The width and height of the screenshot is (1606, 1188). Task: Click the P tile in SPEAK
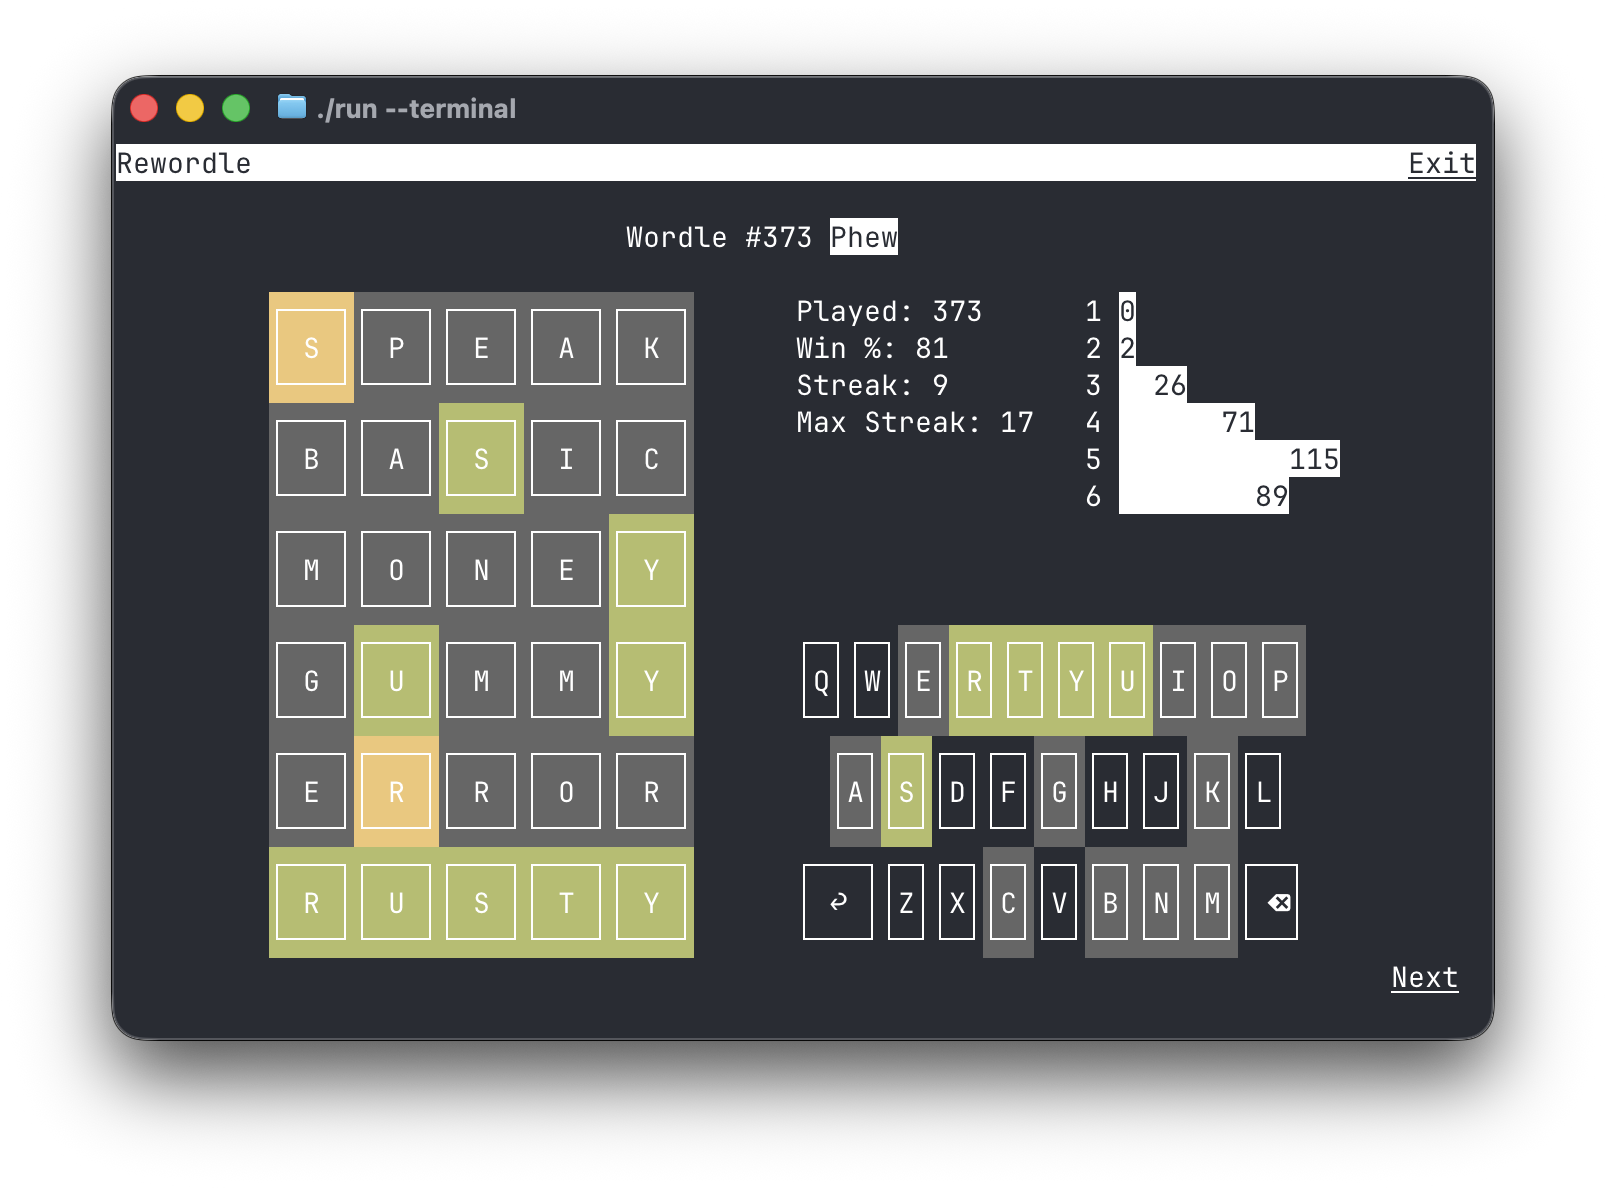pos(396,347)
